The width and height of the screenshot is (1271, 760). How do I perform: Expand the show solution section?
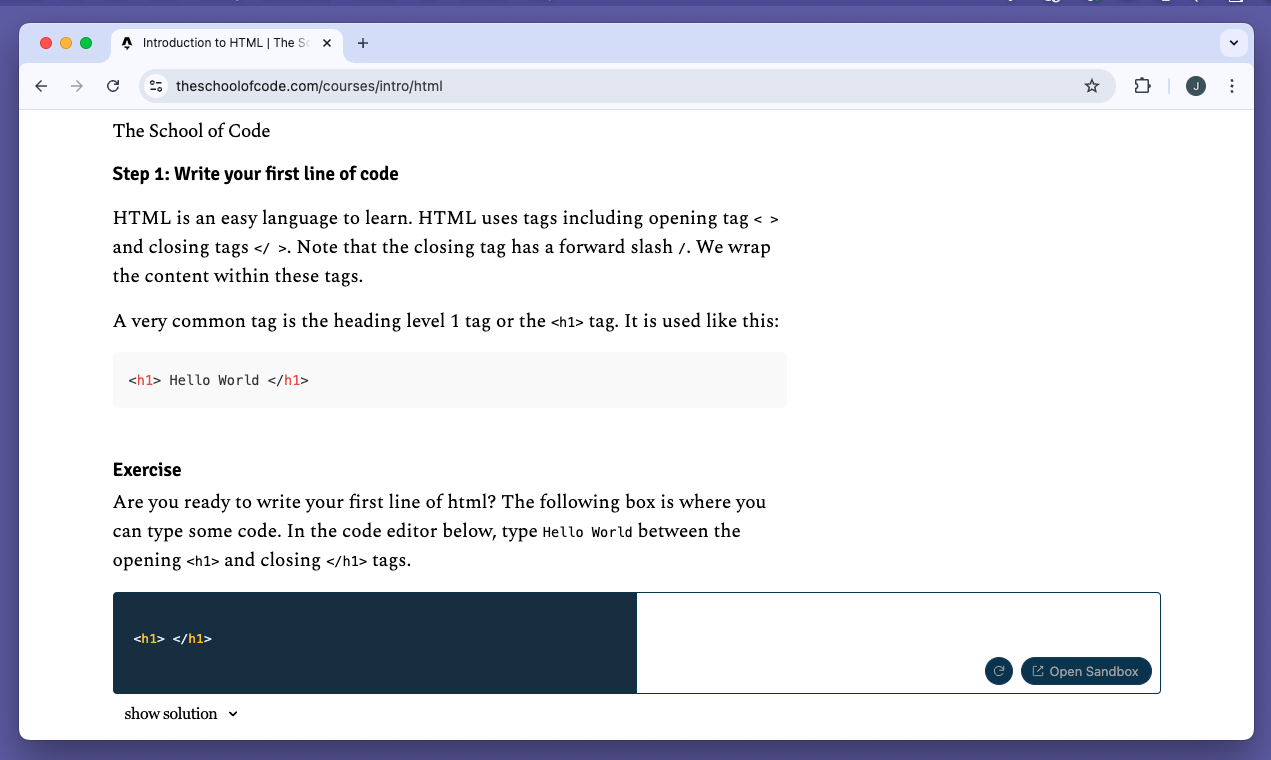(181, 714)
